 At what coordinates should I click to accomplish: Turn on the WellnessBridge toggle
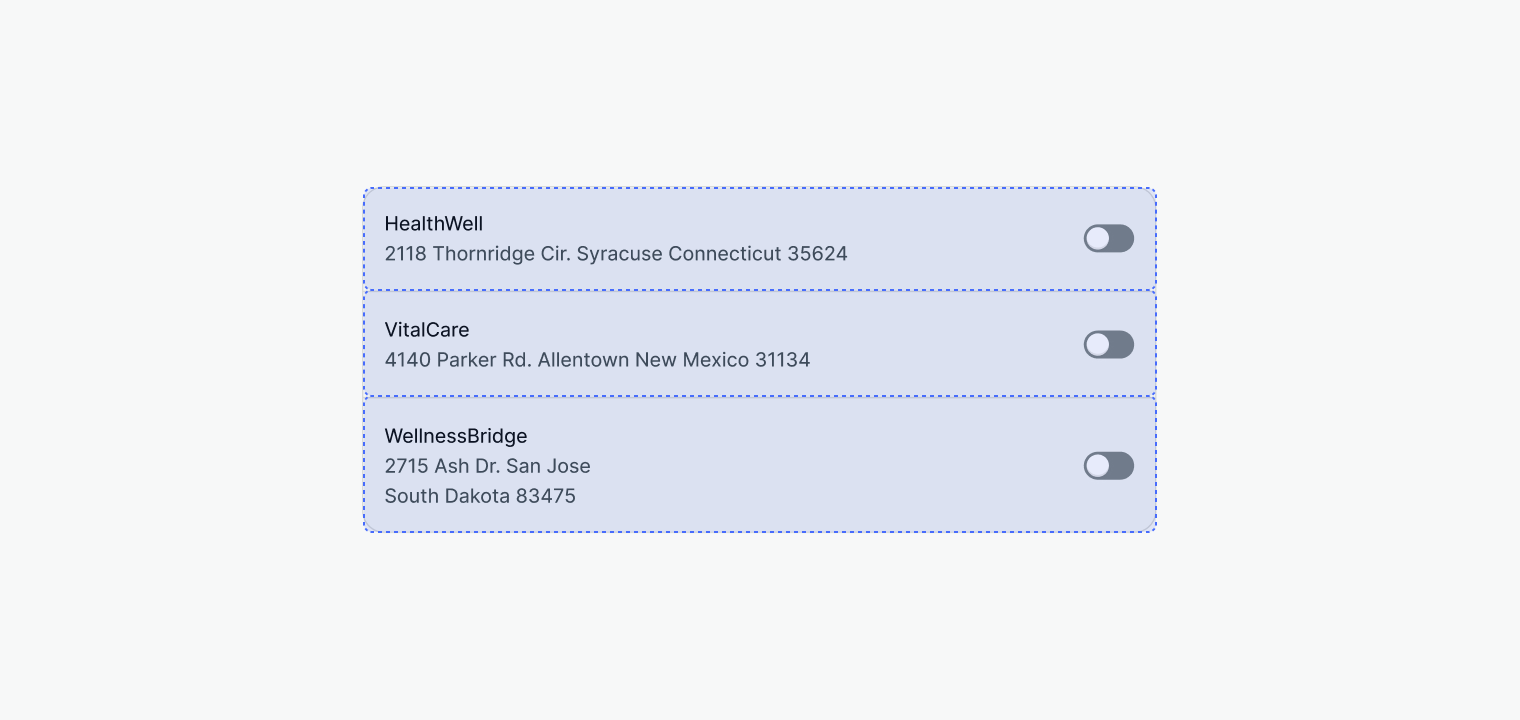tap(1108, 466)
